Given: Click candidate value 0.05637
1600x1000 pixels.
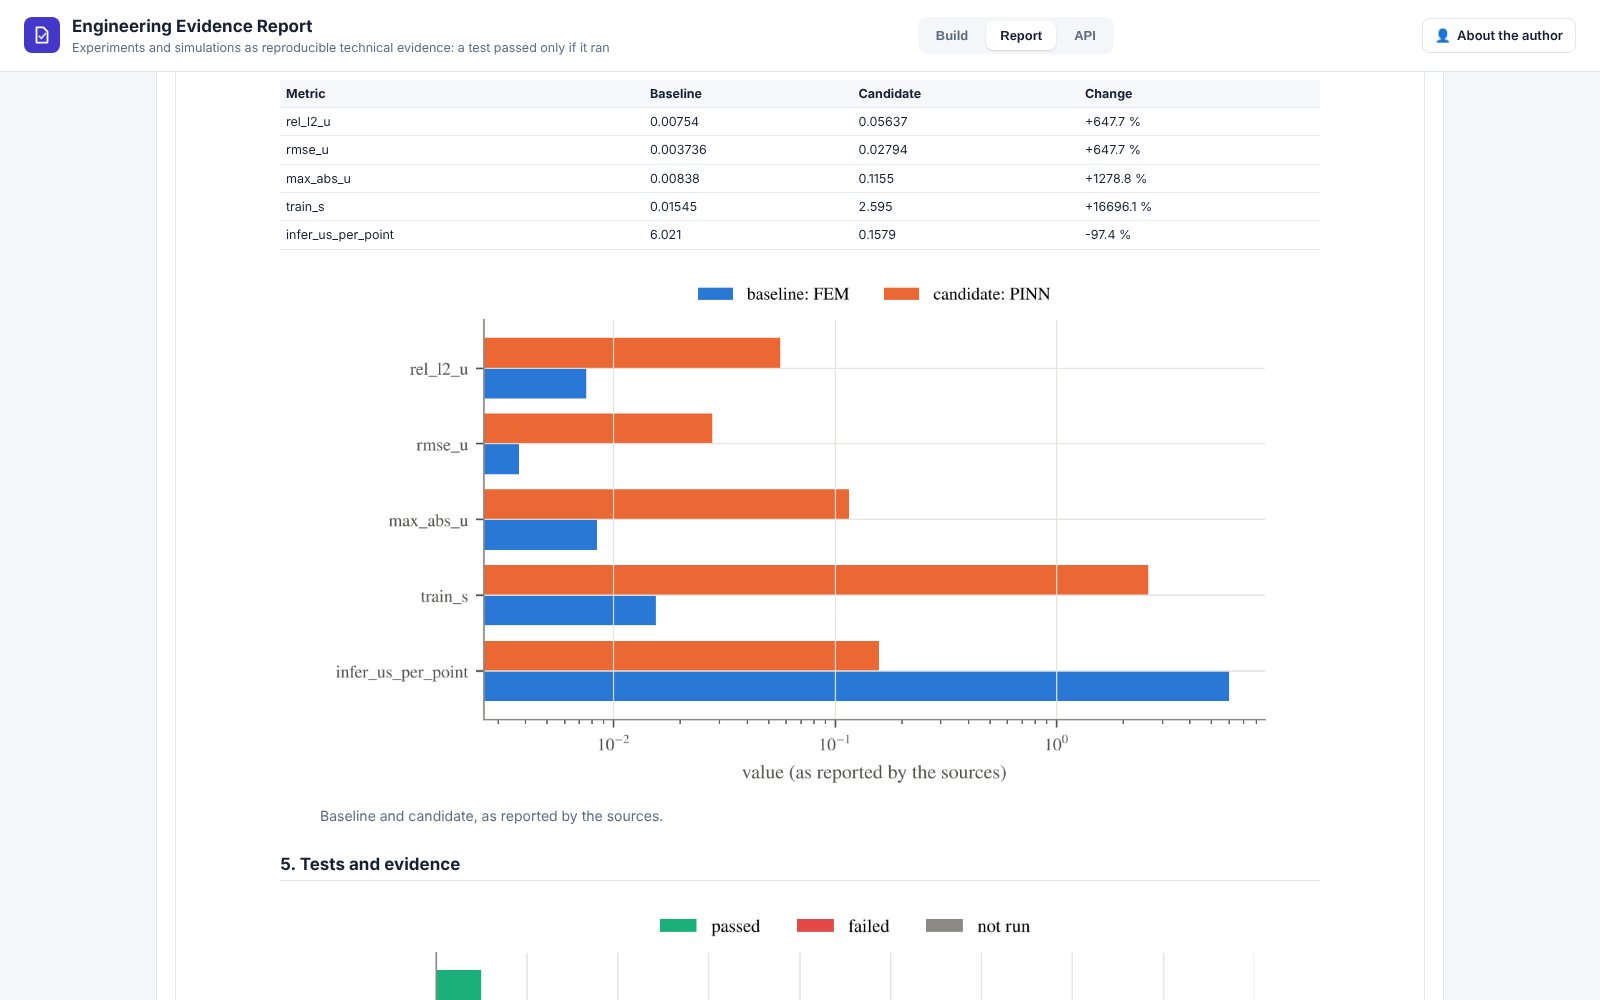Looking at the screenshot, I should [x=883, y=121].
